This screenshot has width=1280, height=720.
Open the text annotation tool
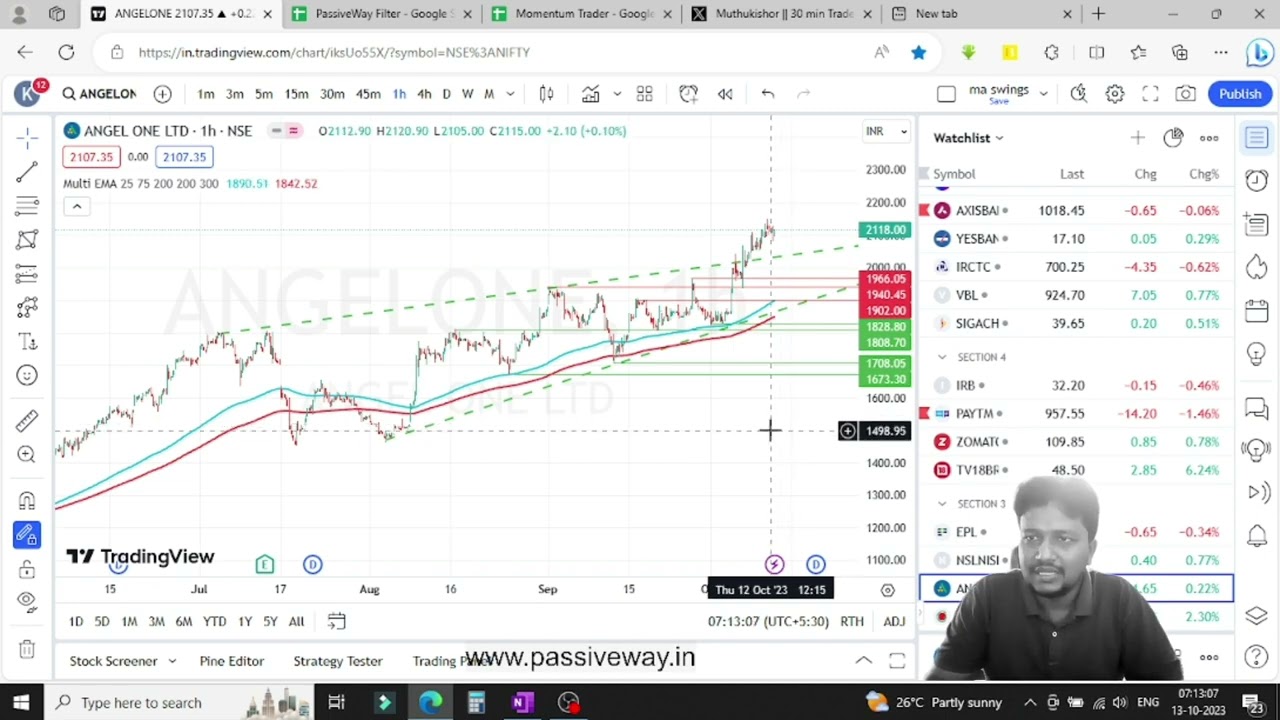(x=27, y=342)
